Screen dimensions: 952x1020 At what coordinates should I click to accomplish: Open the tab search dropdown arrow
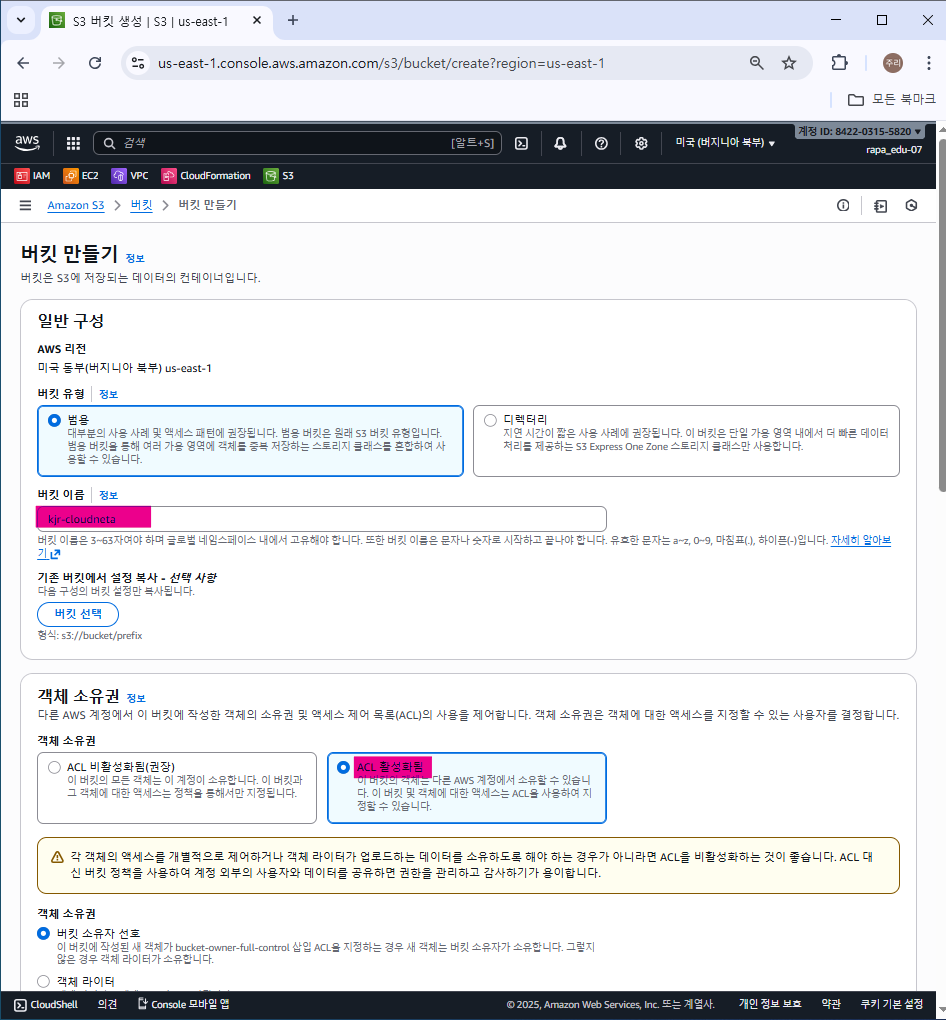[x=21, y=20]
